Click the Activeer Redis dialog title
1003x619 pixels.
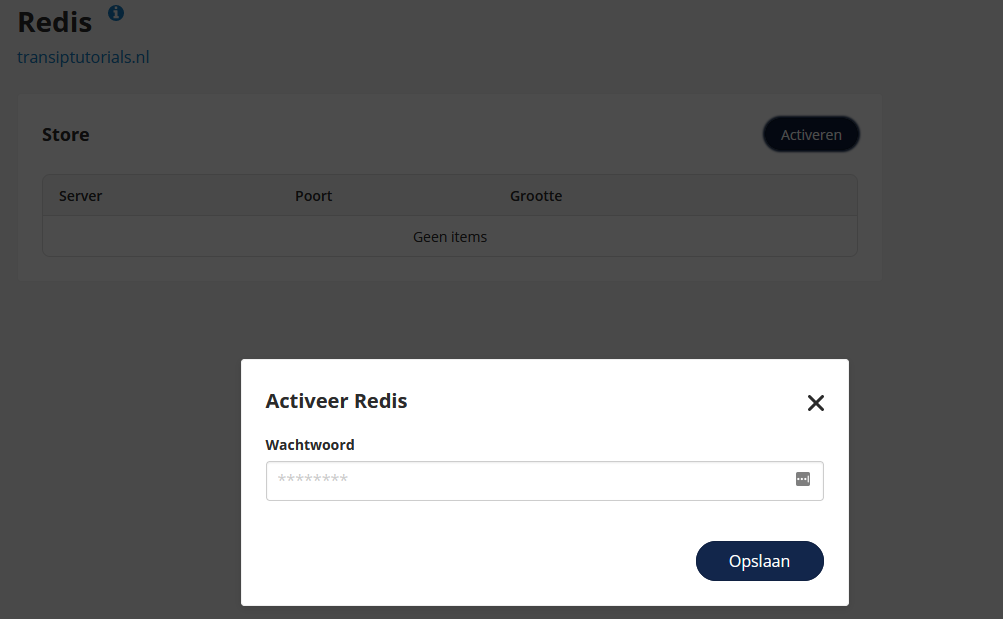pos(336,401)
